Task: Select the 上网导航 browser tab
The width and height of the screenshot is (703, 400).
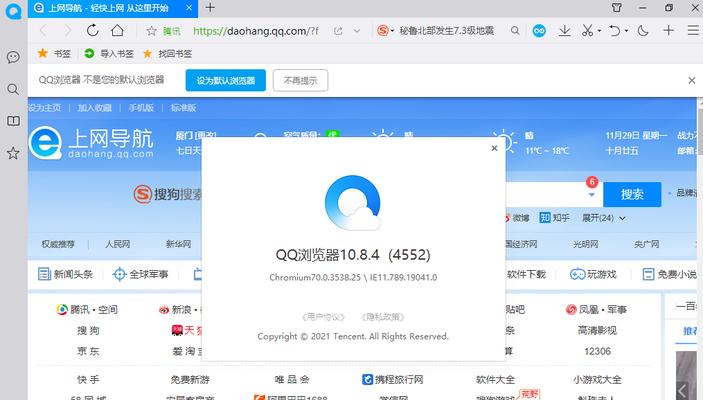Action: click(113, 9)
